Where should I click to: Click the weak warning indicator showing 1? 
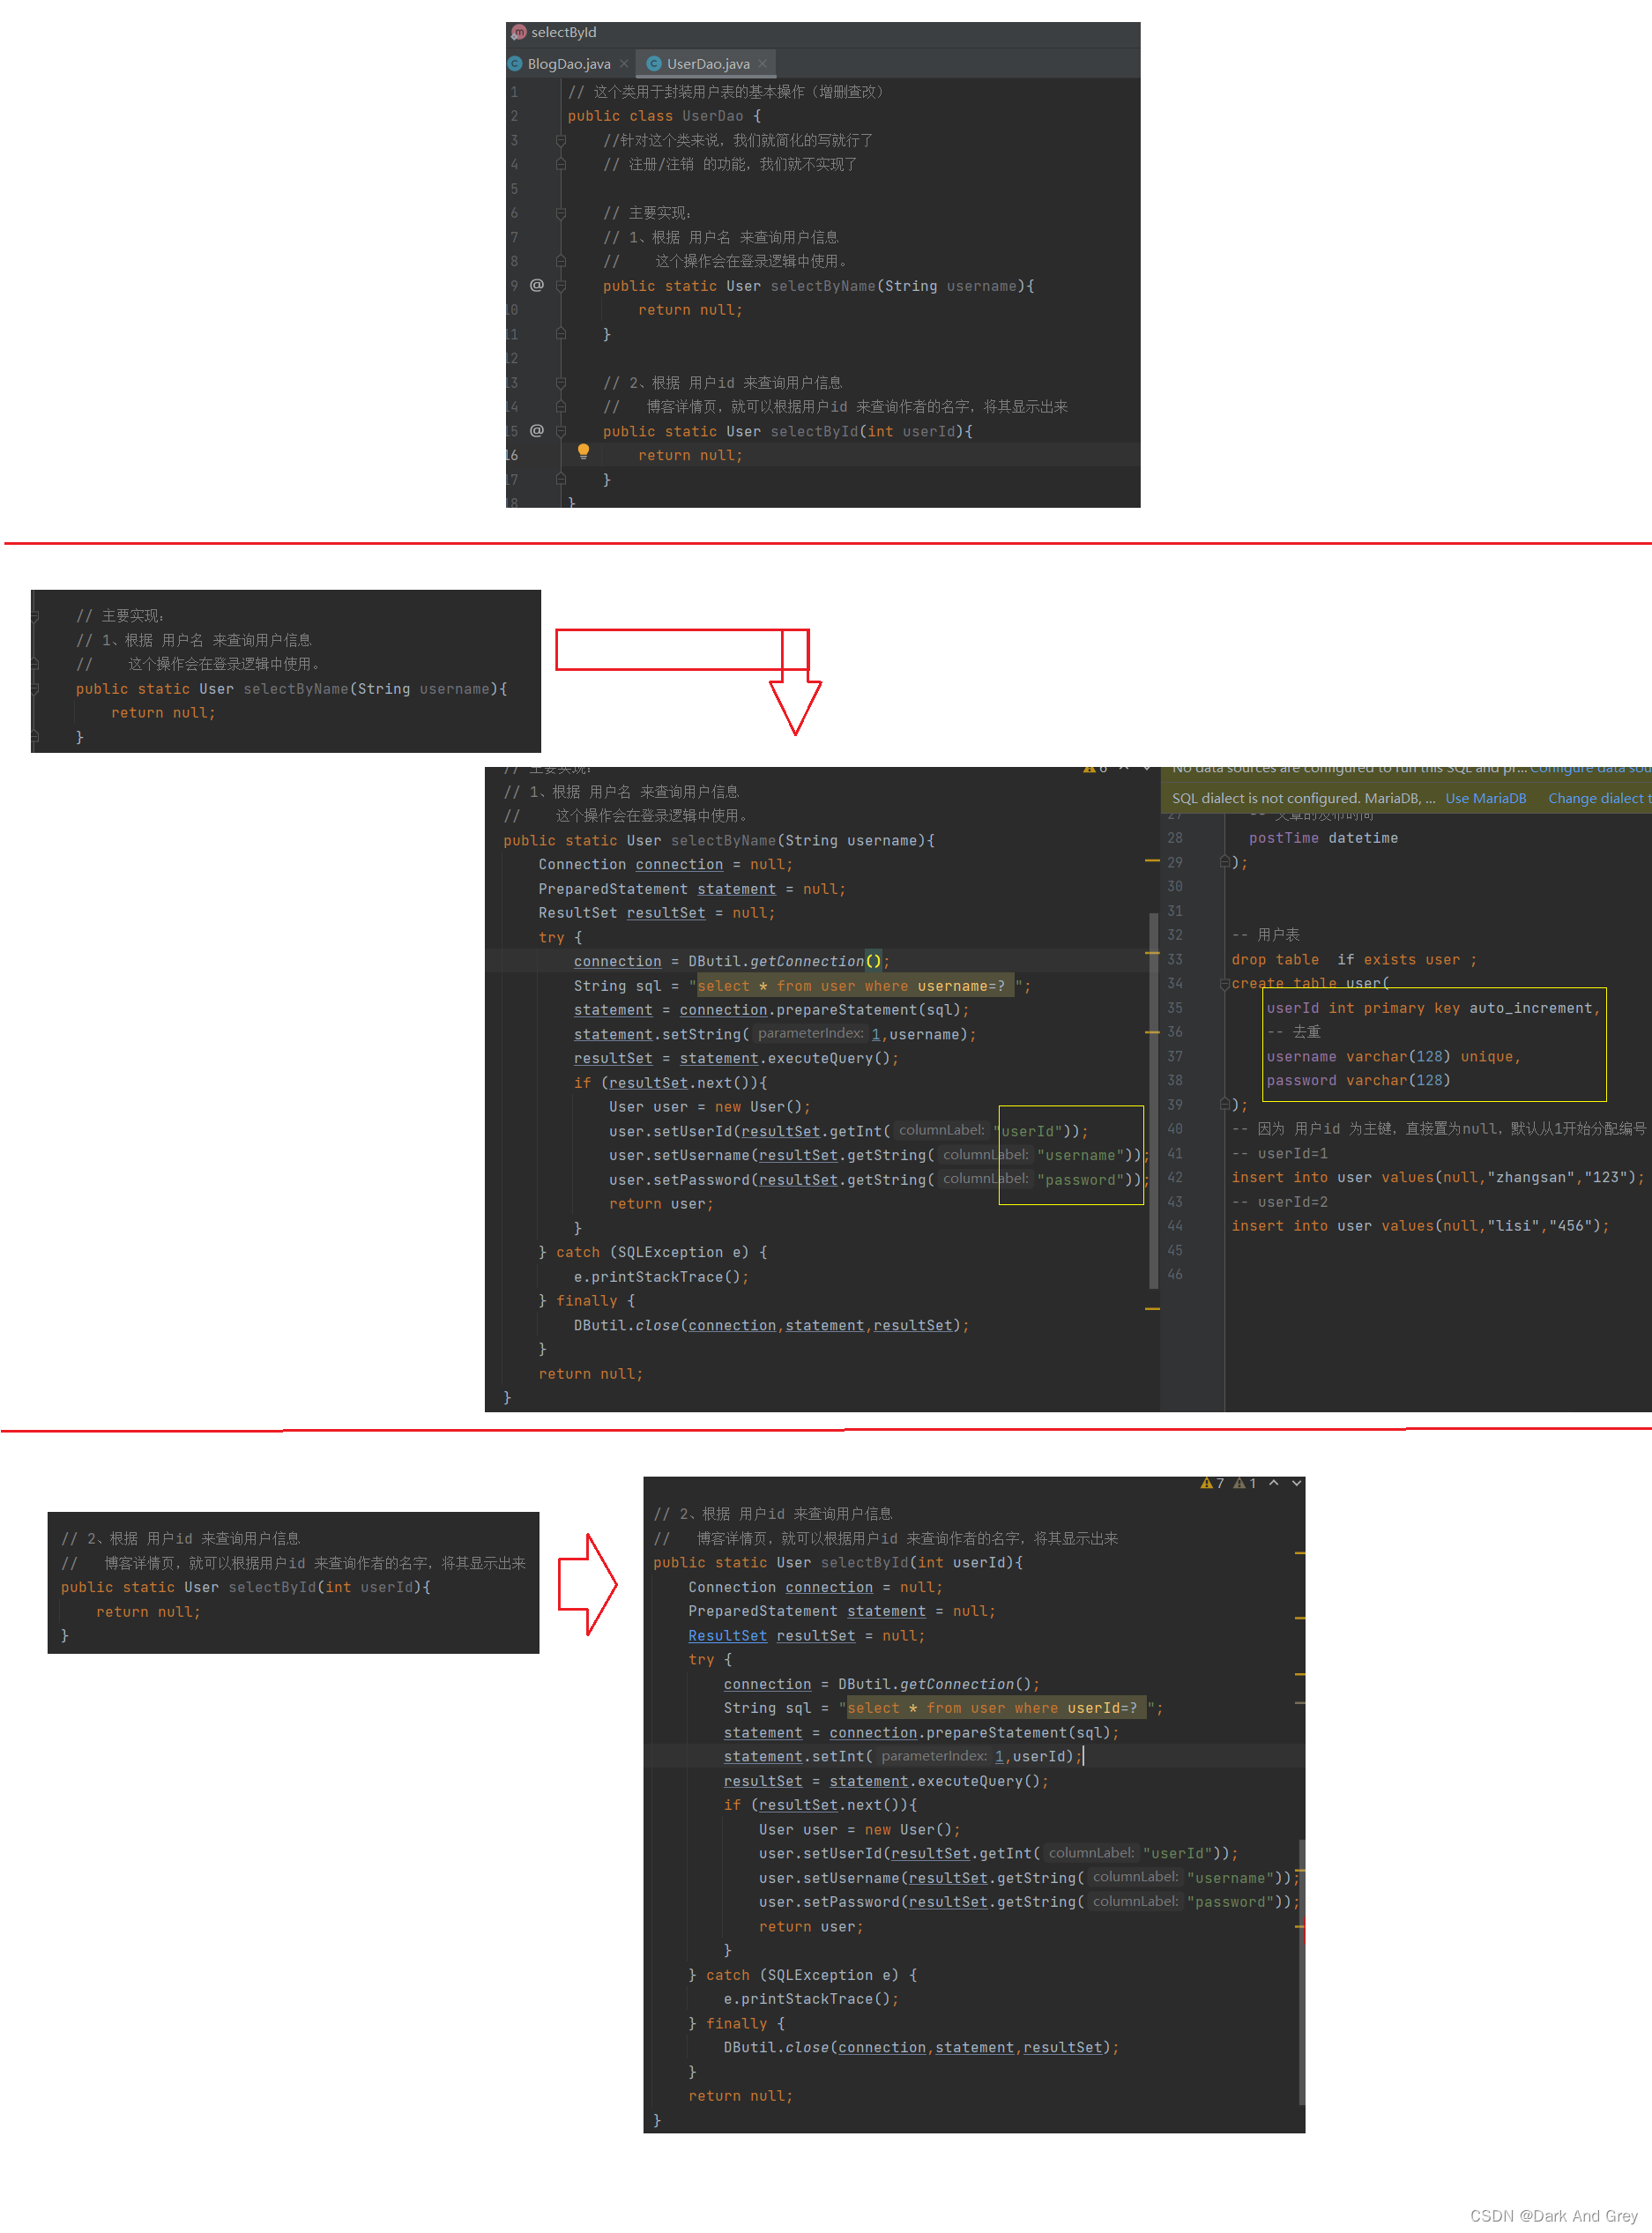click(1245, 1484)
